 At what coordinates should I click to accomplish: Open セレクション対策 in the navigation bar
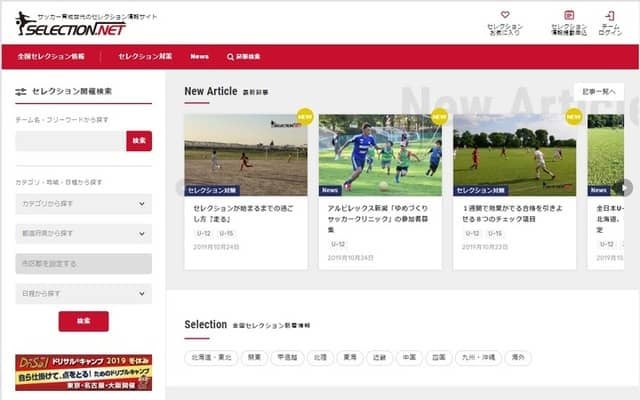tap(145, 56)
